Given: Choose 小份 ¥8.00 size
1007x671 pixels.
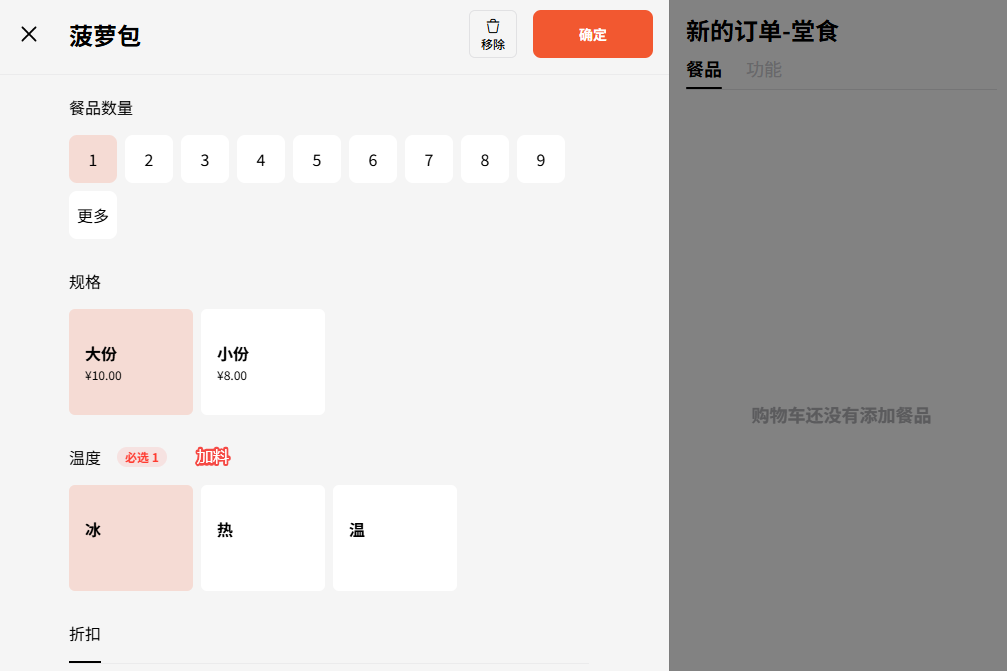Looking at the screenshot, I should [263, 362].
